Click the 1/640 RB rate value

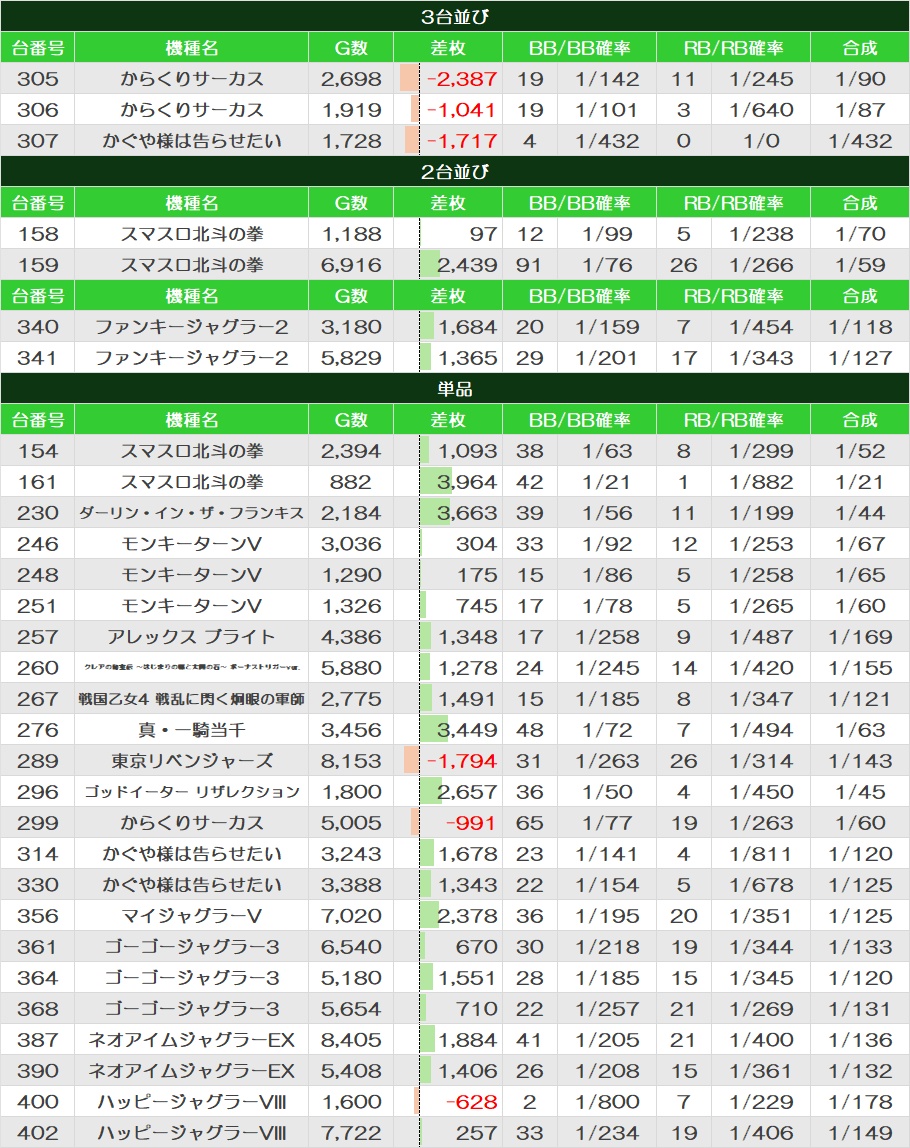(x=761, y=110)
